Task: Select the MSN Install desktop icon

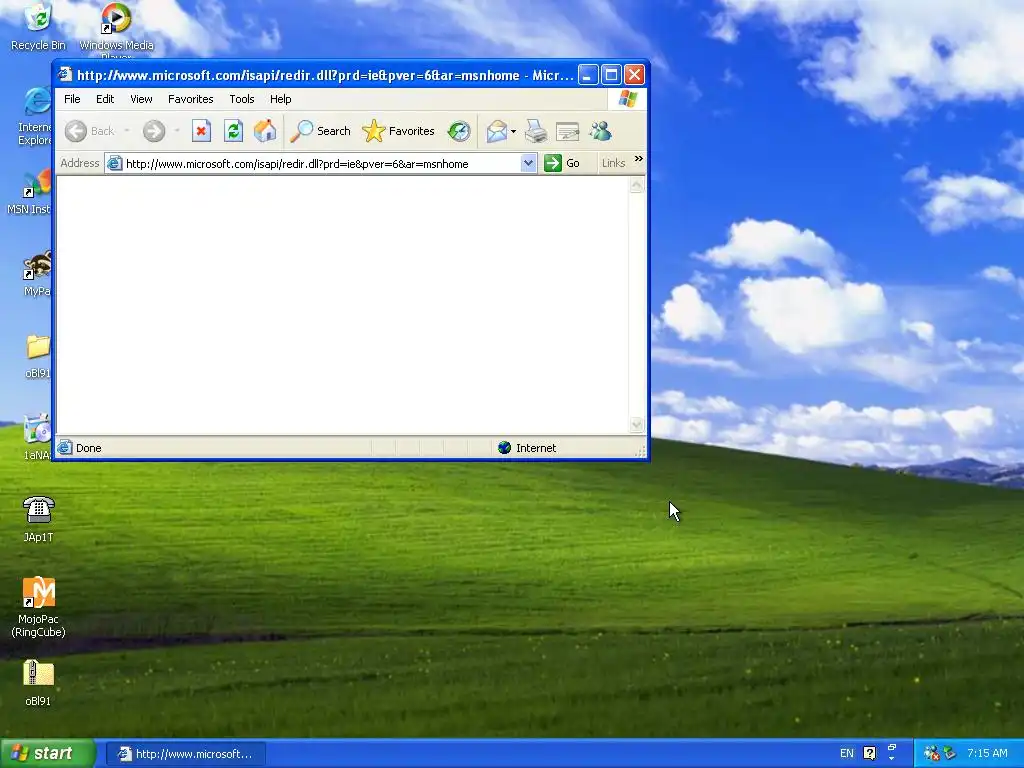Action: click(x=29, y=193)
